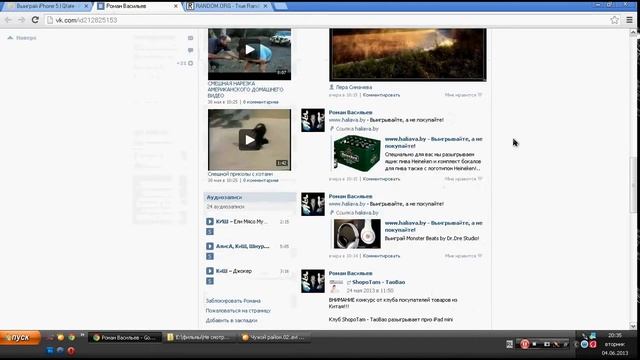Image resolution: width=640 pixels, height=360 pixels.
Task: Open the Chrome hamburger menu
Action: 629,20
